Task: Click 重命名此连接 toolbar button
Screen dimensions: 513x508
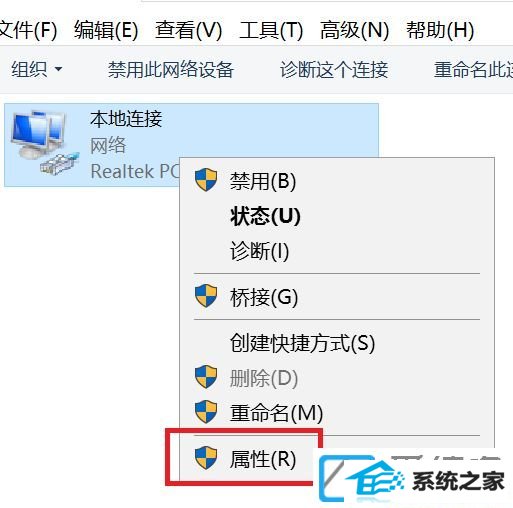Action: tap(473, 70)
